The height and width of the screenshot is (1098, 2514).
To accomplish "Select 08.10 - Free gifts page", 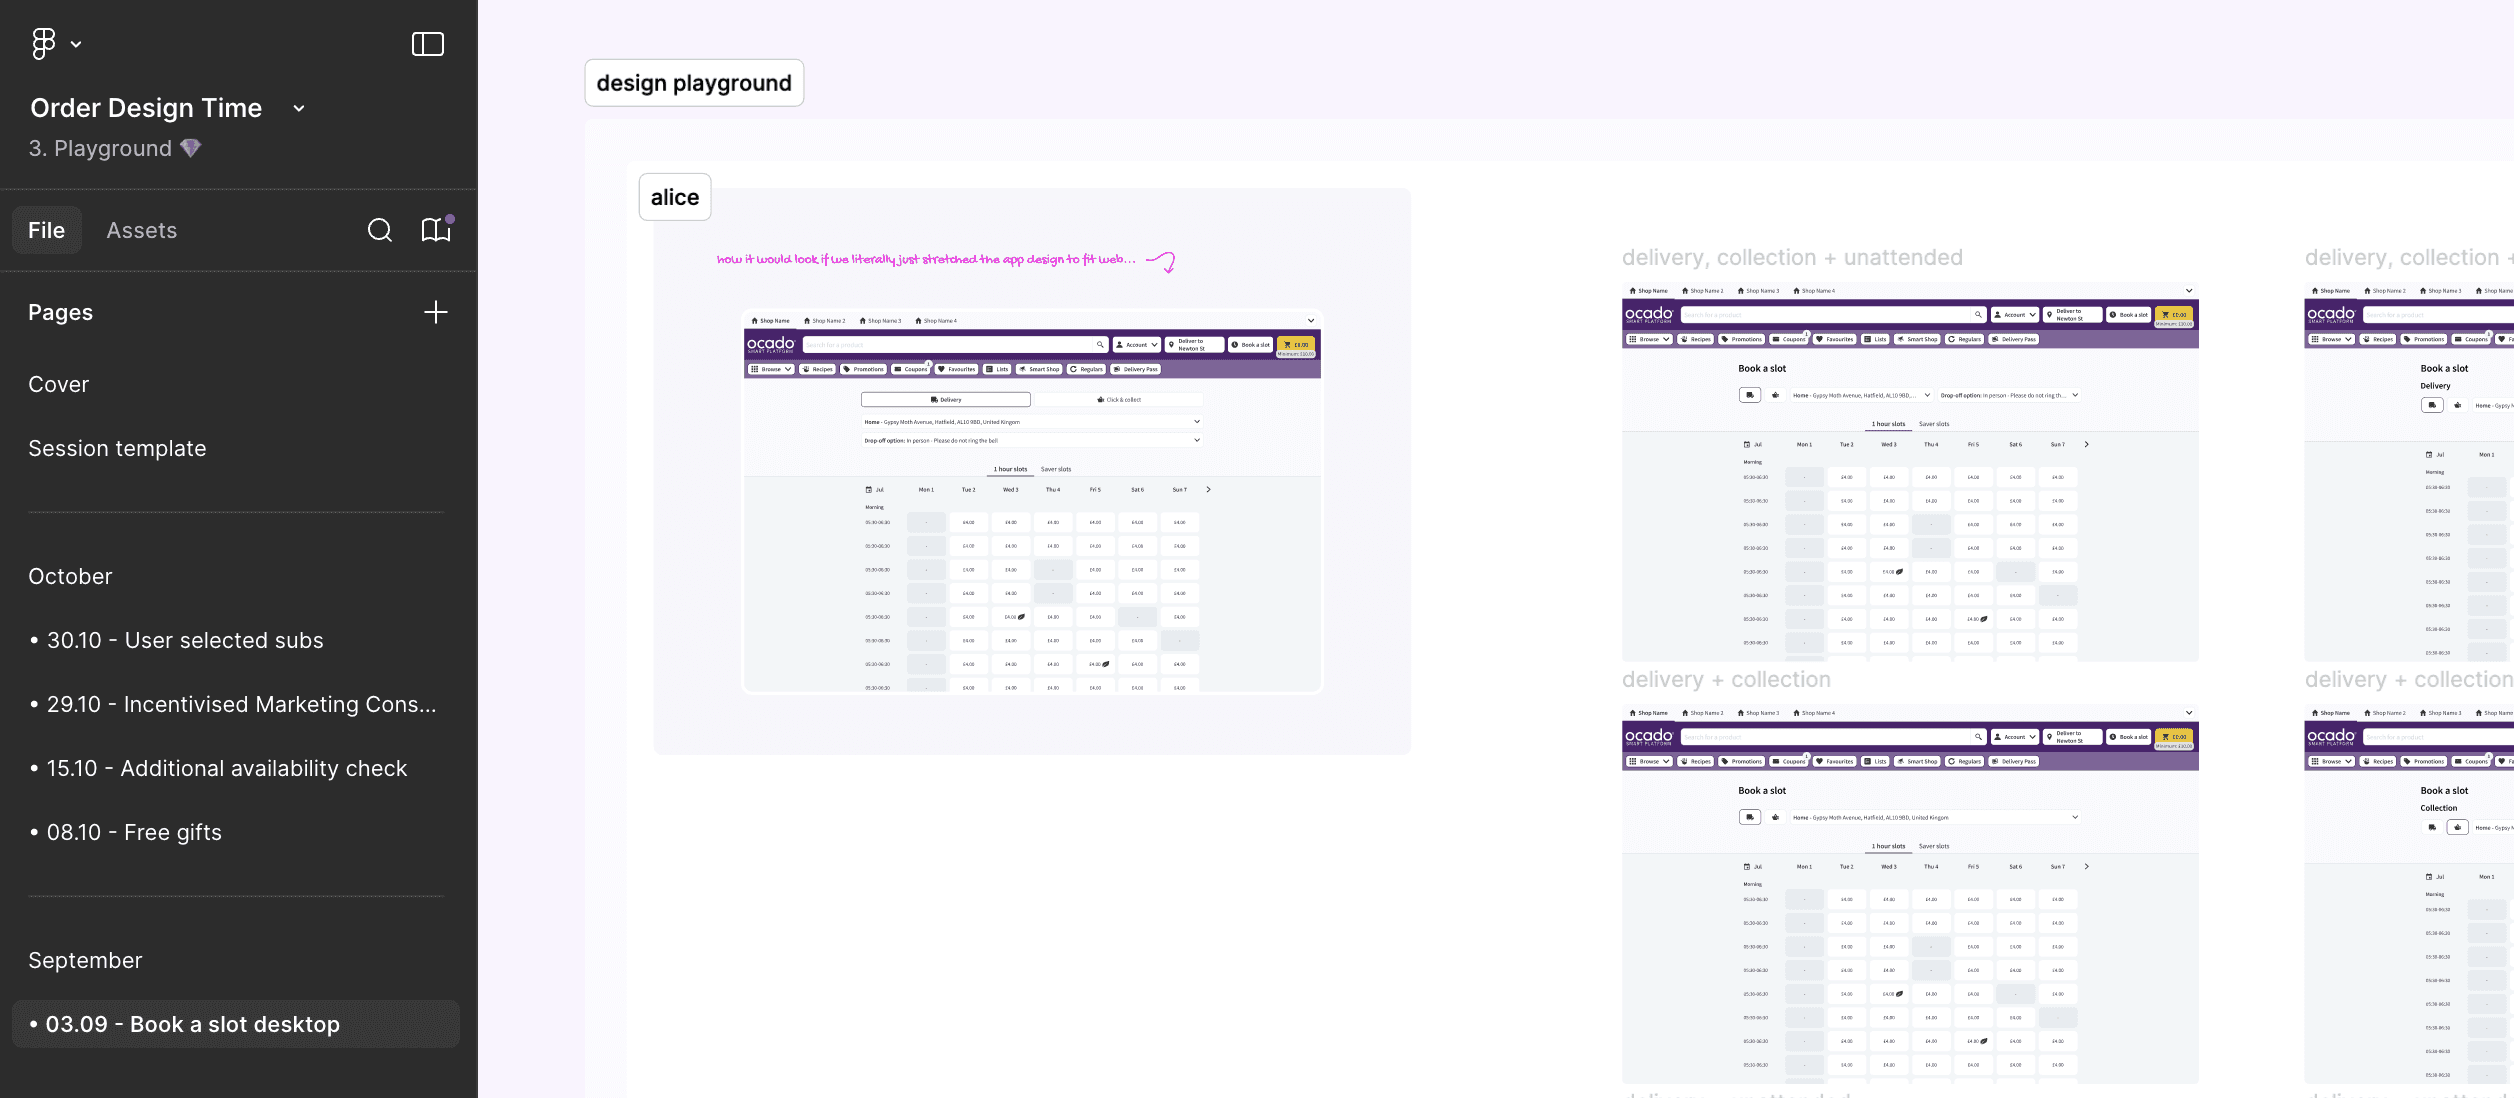I will 134,832.
